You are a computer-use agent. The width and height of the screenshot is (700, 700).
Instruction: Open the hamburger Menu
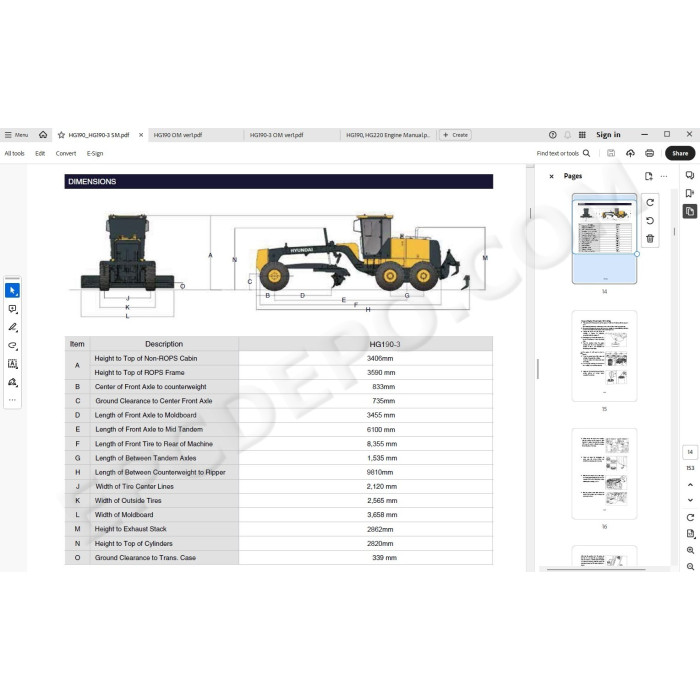pyautogui.click(x=16, y=135)
